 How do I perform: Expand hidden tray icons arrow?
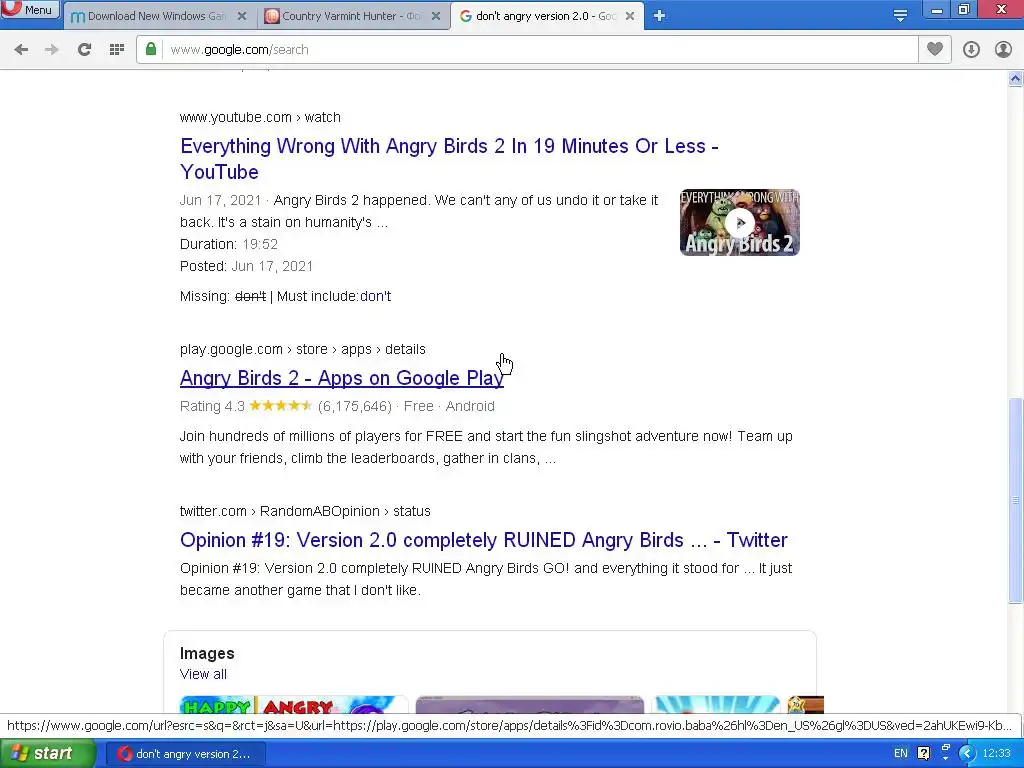(968, 754)
